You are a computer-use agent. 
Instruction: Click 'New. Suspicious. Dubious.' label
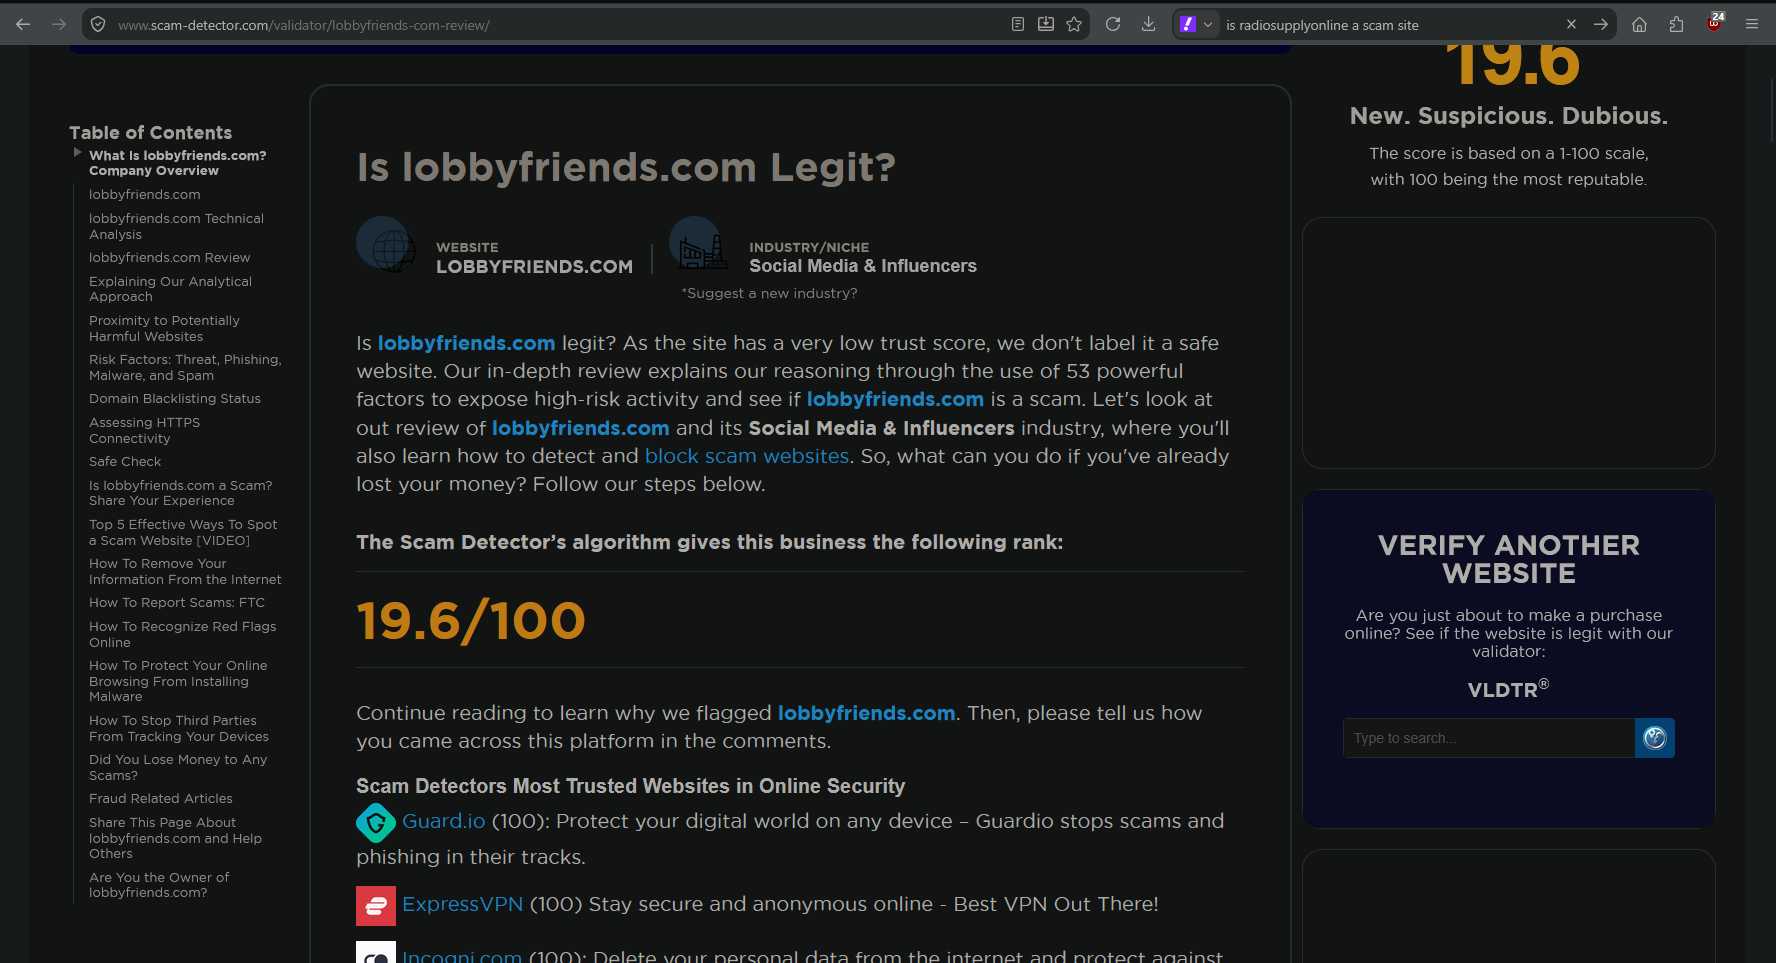[1509, 116]
